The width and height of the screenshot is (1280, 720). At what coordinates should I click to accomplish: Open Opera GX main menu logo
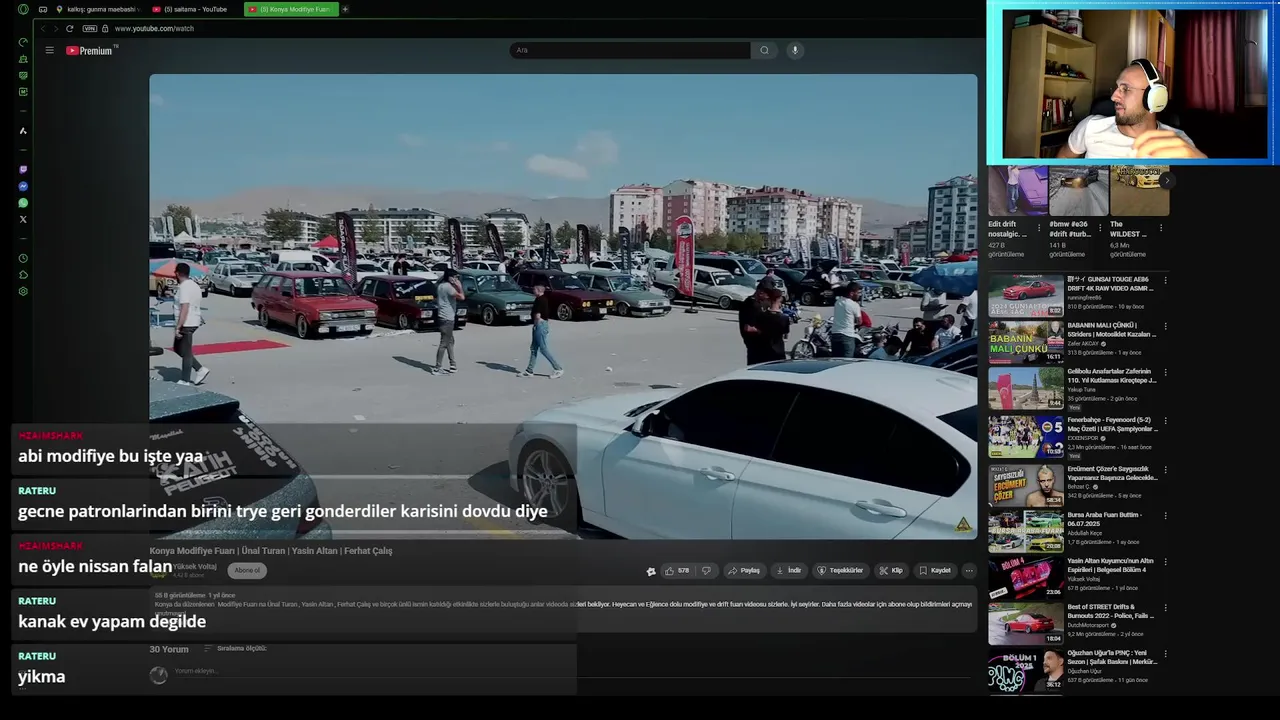pos(23,9)
